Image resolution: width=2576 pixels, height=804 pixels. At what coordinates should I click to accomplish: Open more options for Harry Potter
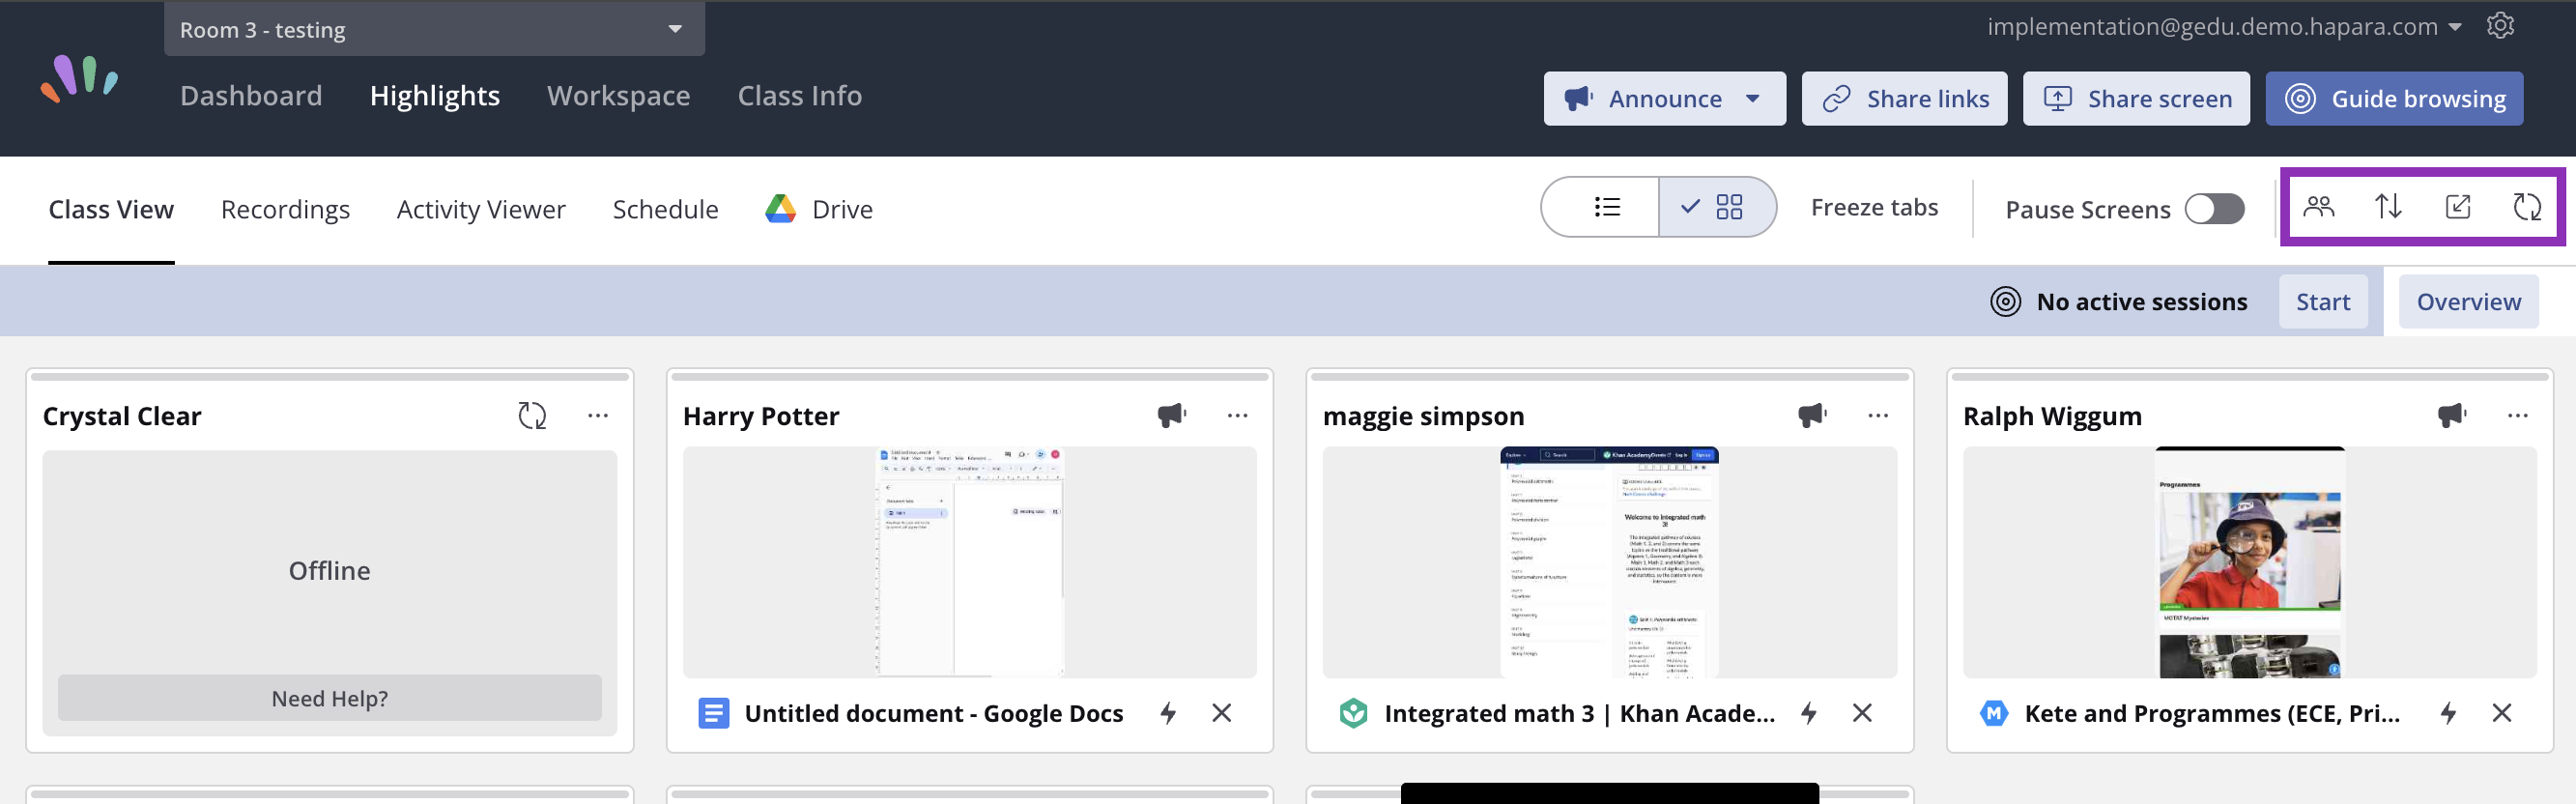[1238, 415]
